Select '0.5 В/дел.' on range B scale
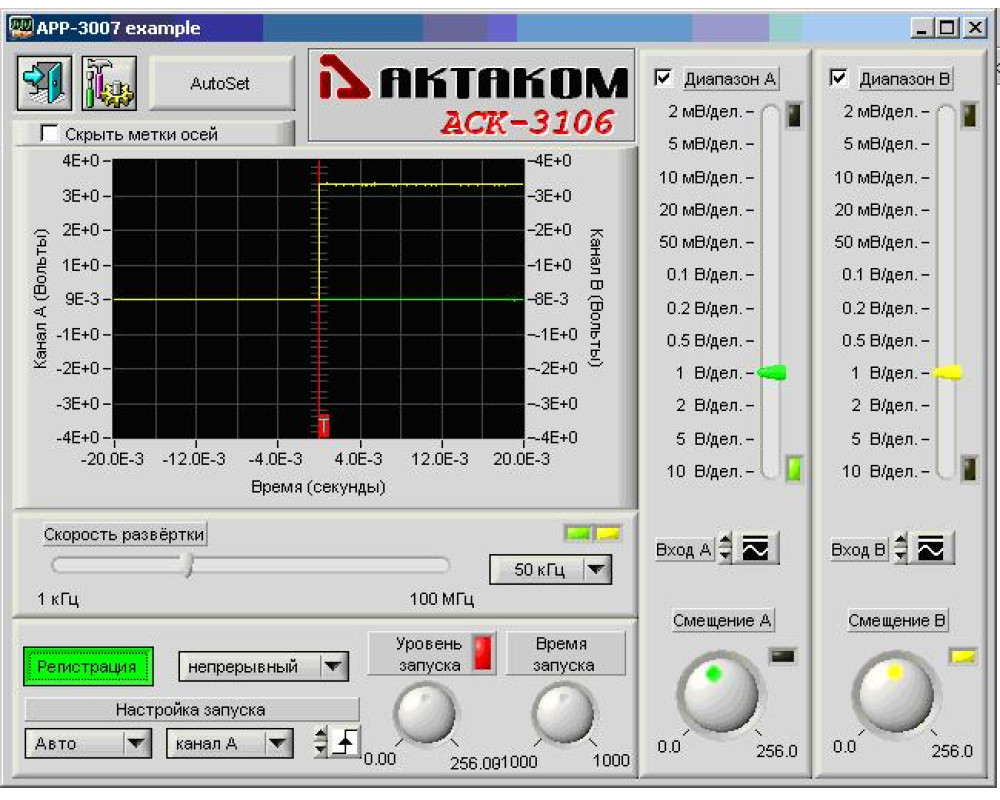 880,341
